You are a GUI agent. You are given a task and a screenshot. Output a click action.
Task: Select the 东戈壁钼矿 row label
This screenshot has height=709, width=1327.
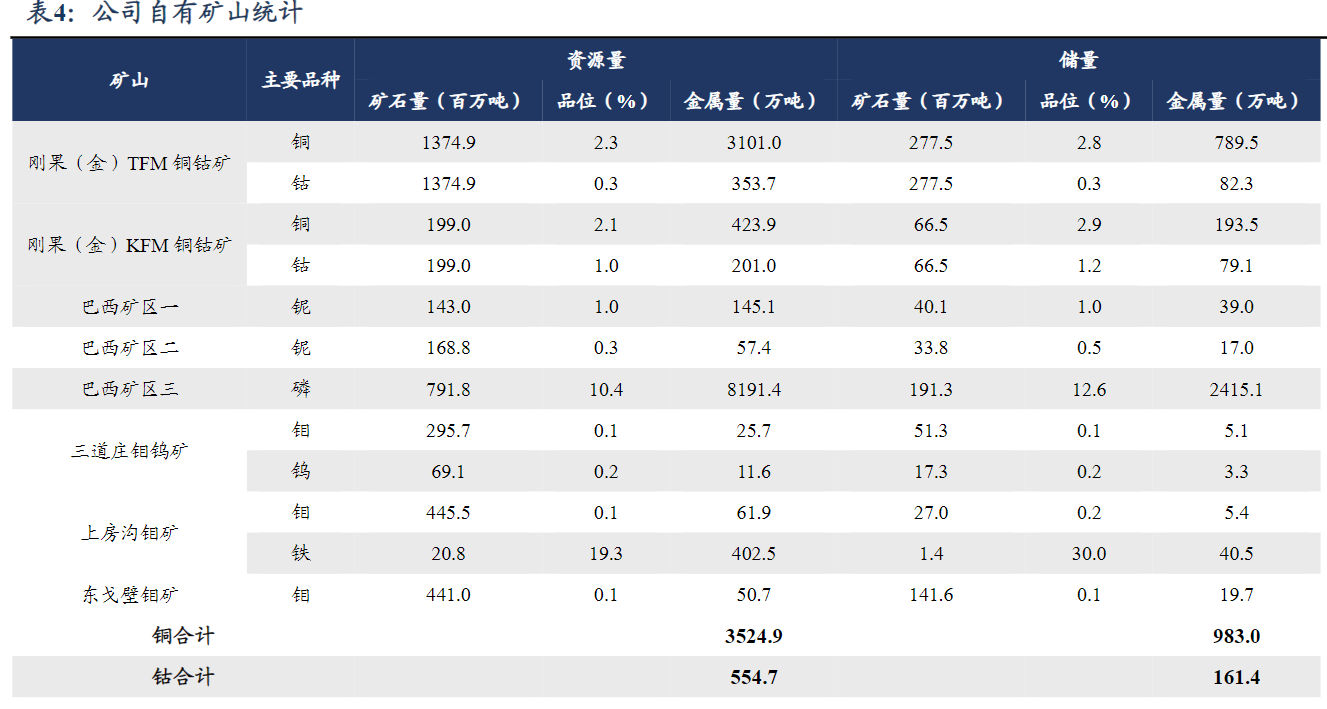130,595
